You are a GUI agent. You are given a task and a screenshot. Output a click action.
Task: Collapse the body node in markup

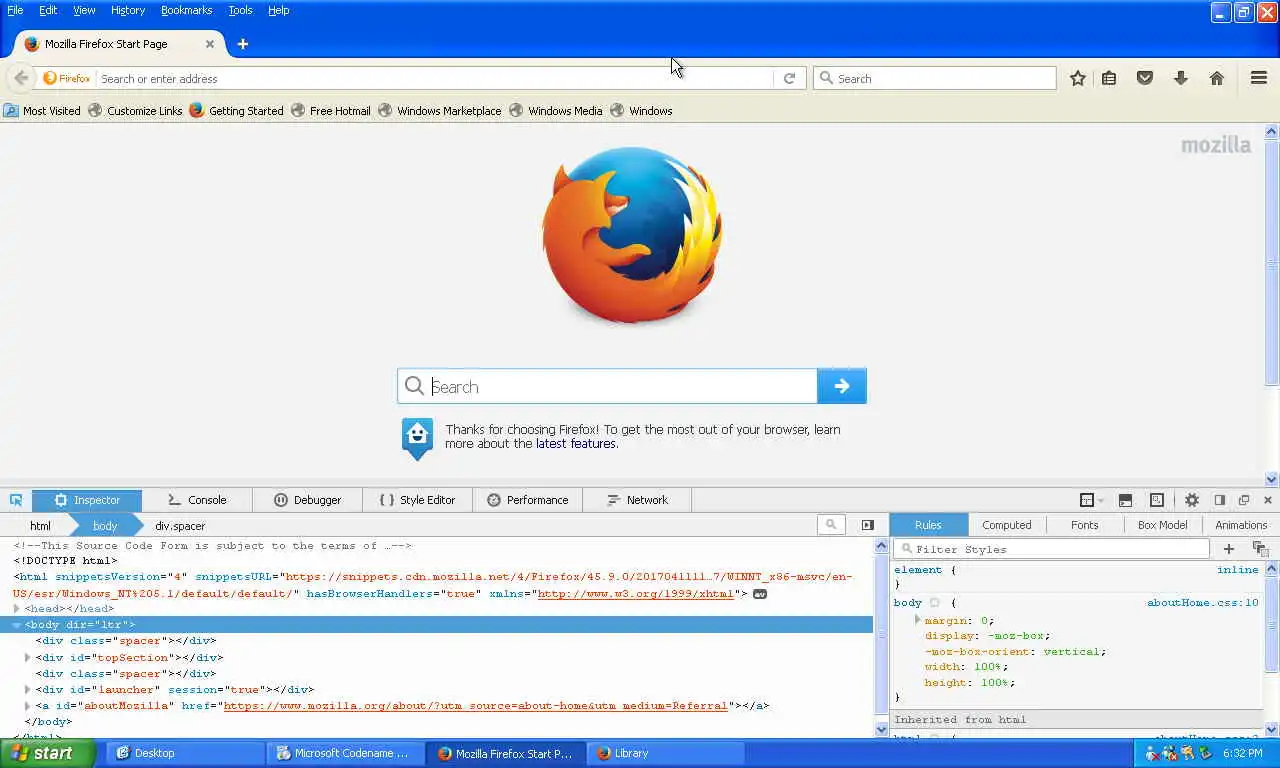point(17,625)
